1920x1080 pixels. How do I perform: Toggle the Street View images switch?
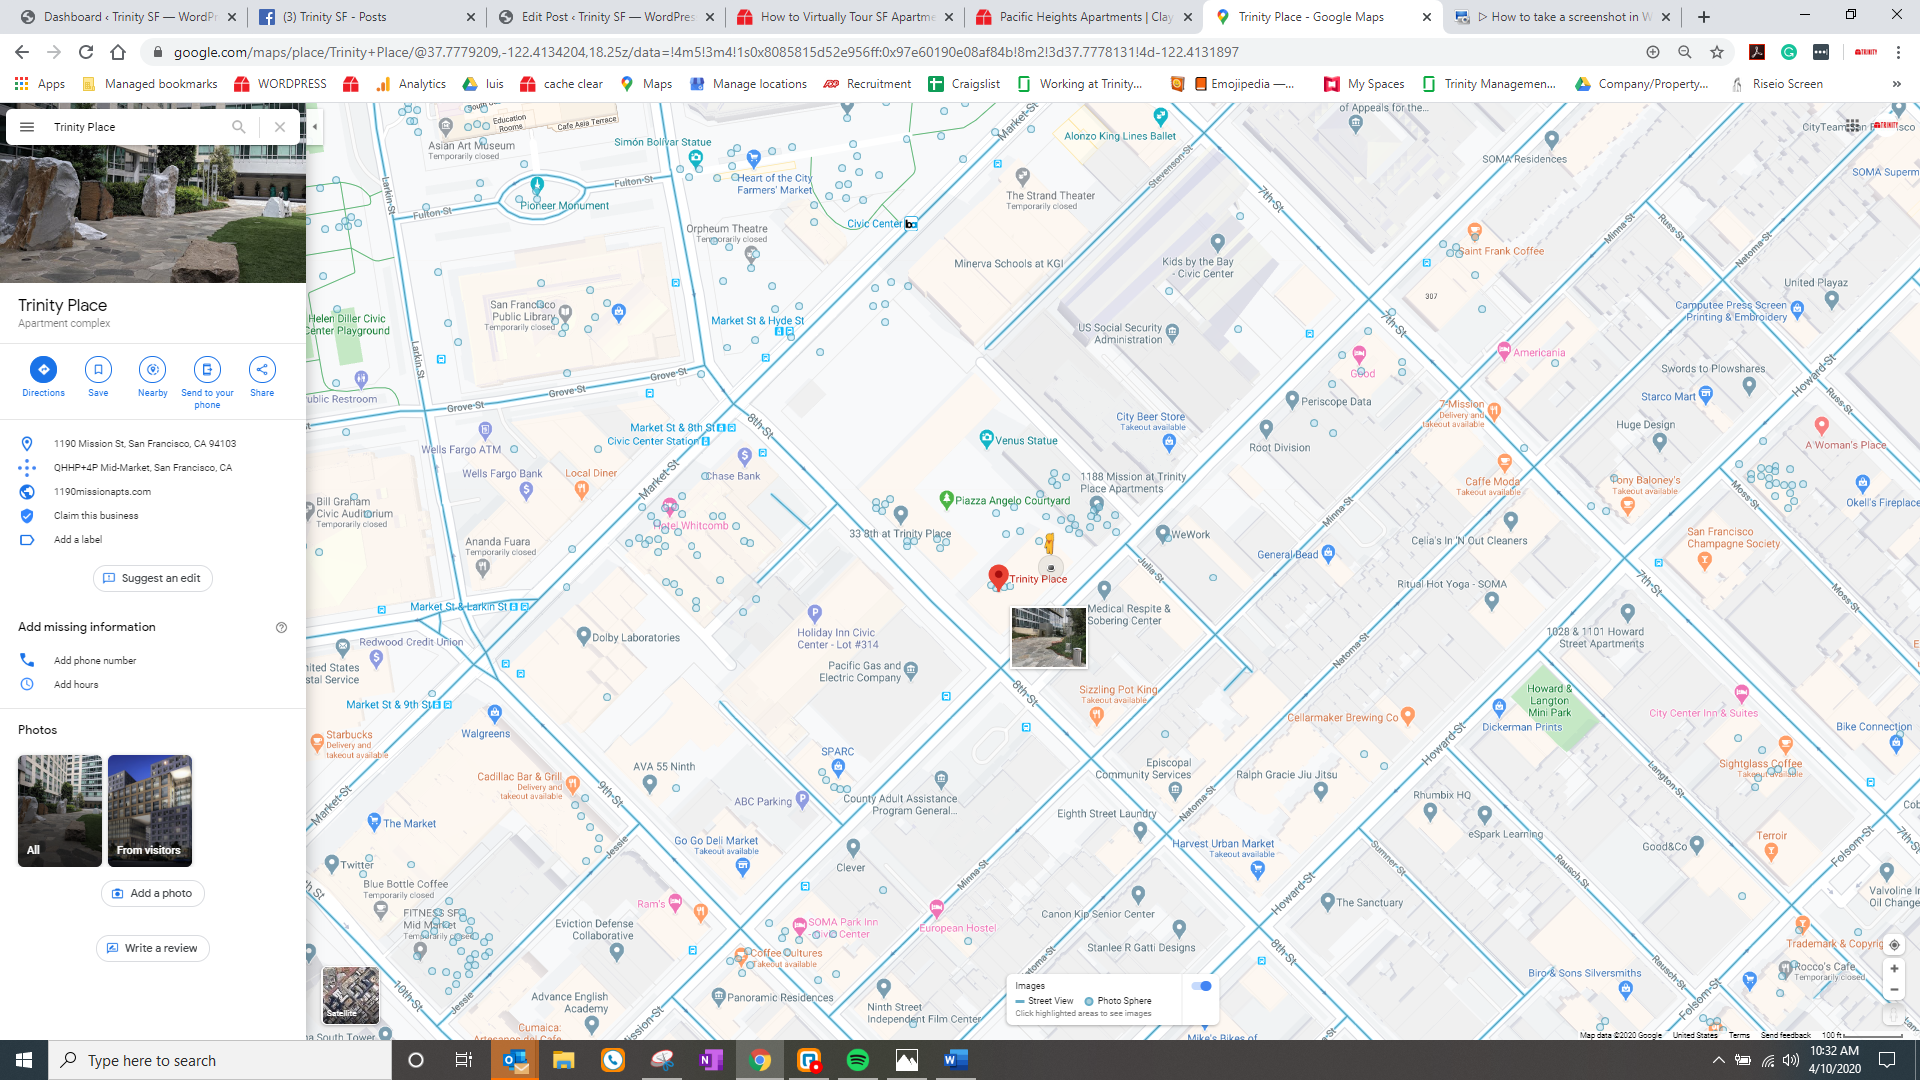tap(1202, 986)
